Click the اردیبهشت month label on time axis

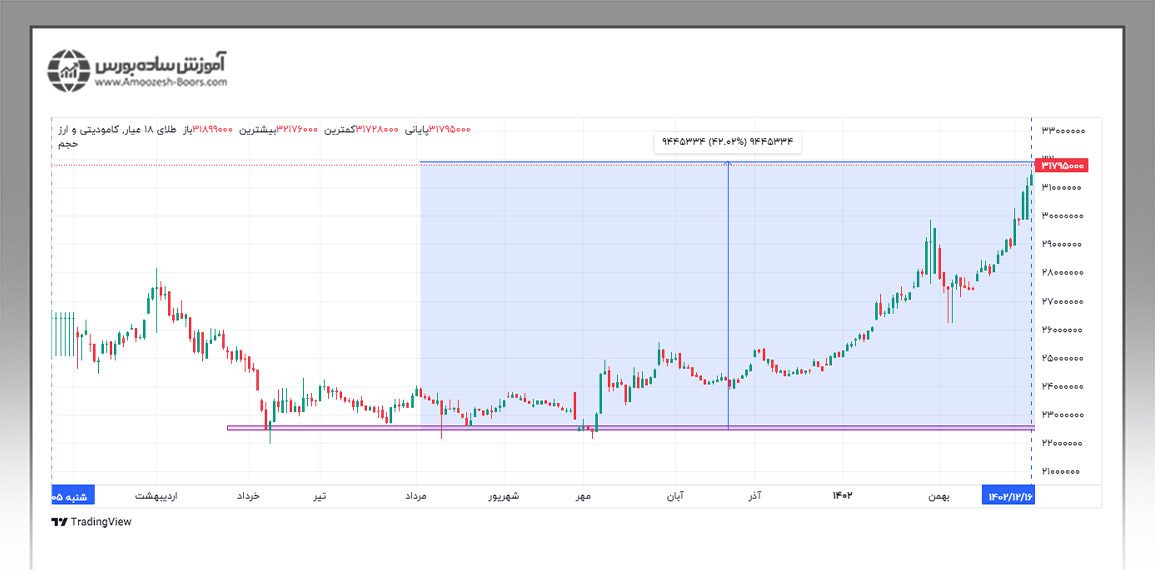click(x=155, y=496)
